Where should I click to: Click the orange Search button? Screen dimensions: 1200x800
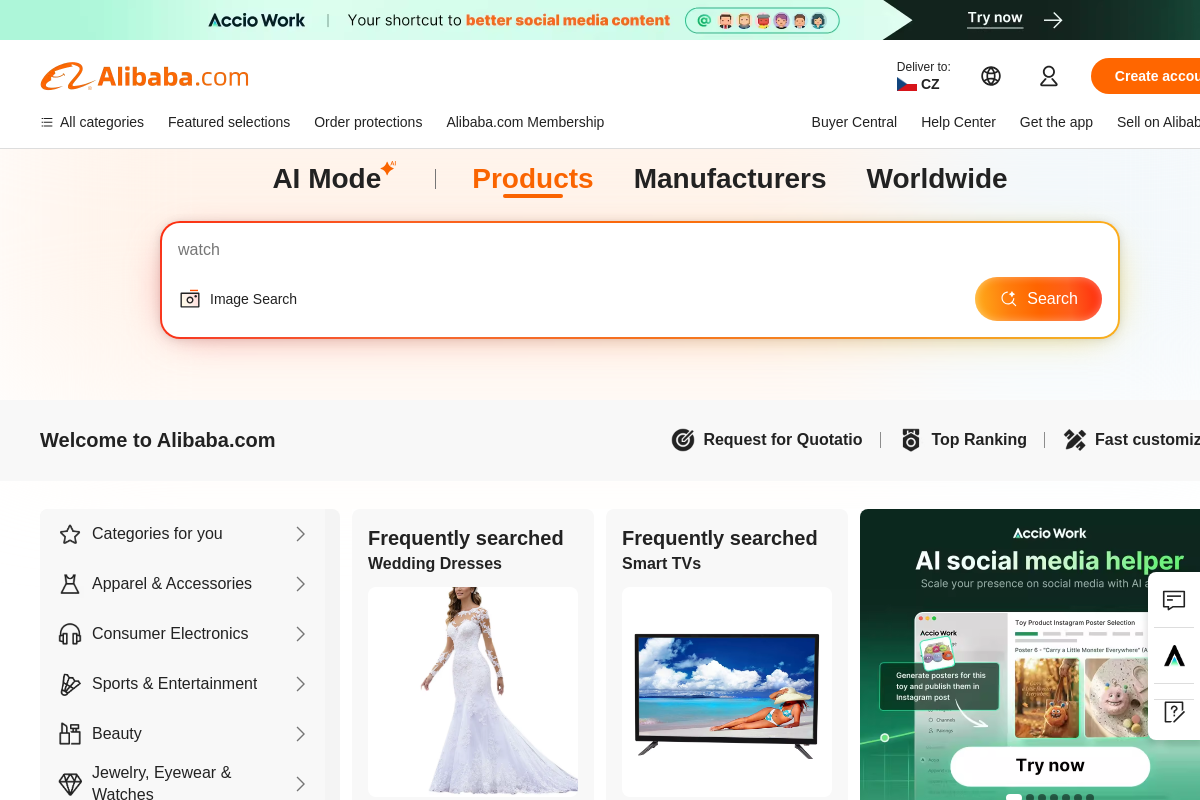coord(1038,299)
